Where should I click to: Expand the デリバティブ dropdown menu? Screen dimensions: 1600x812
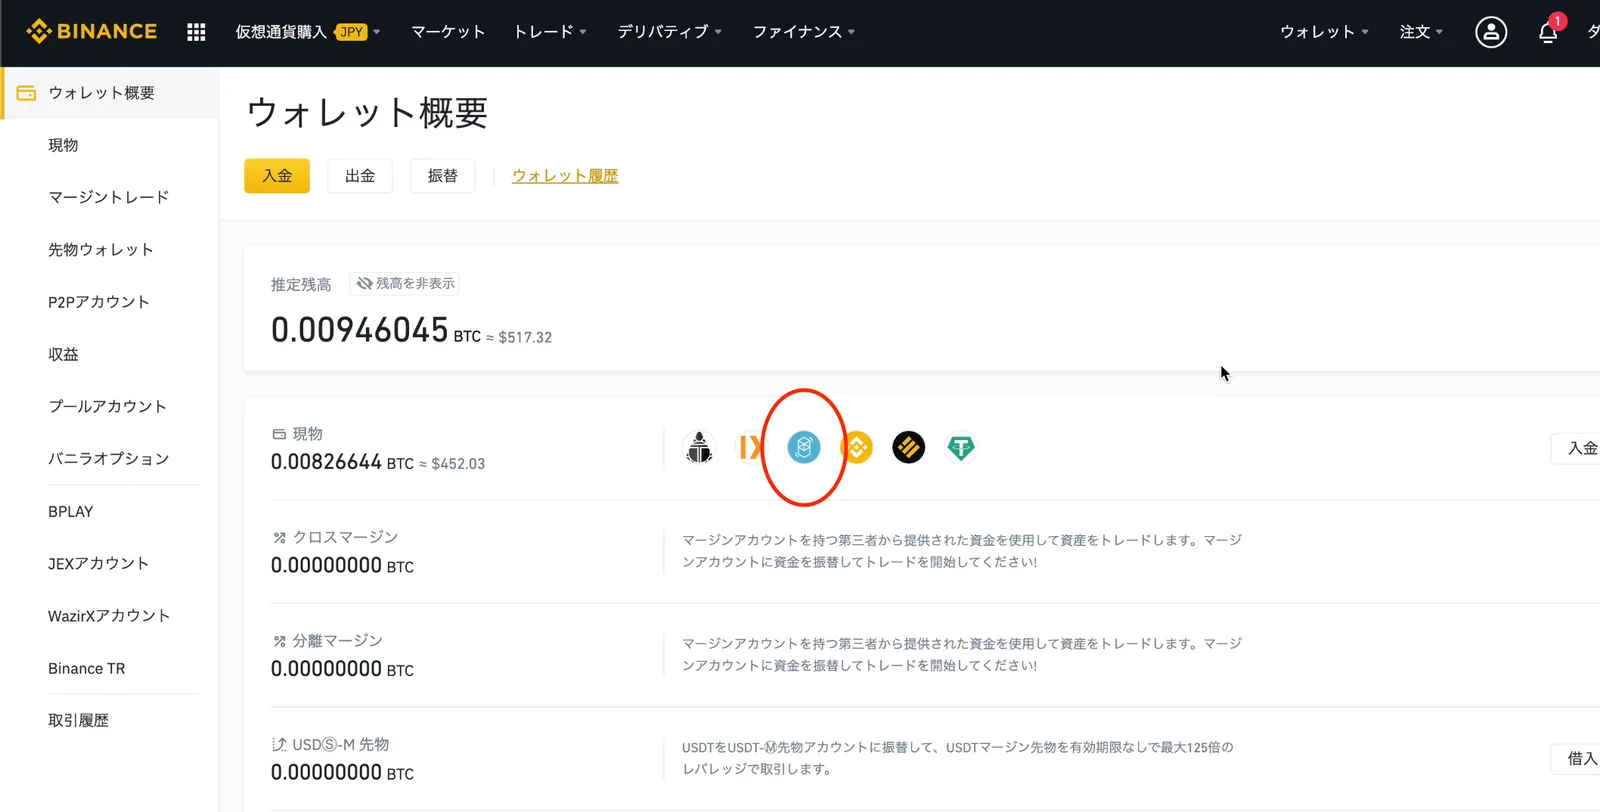coord(669,32)
